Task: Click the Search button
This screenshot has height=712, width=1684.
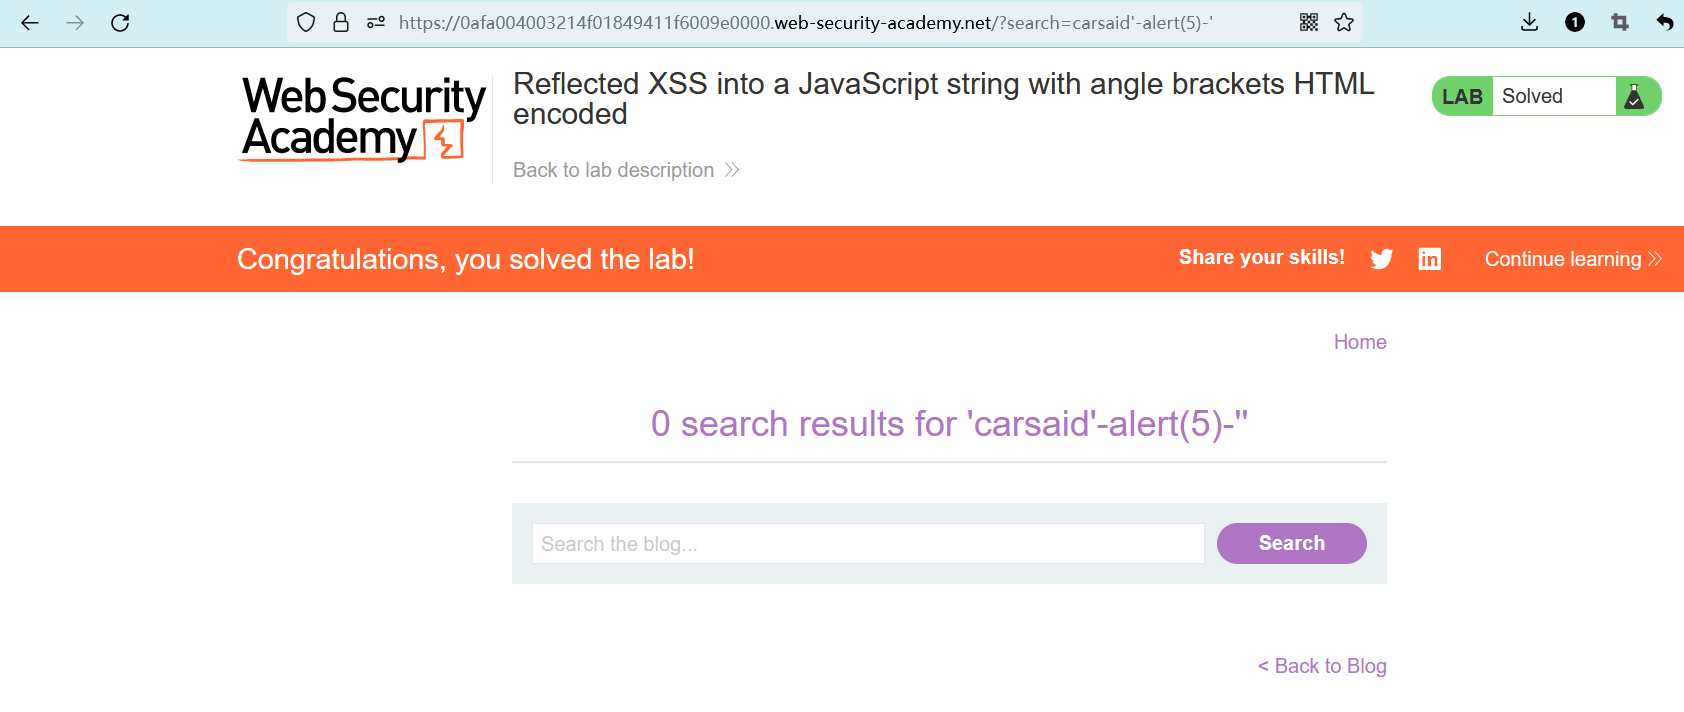Action: coord(1291,543)
